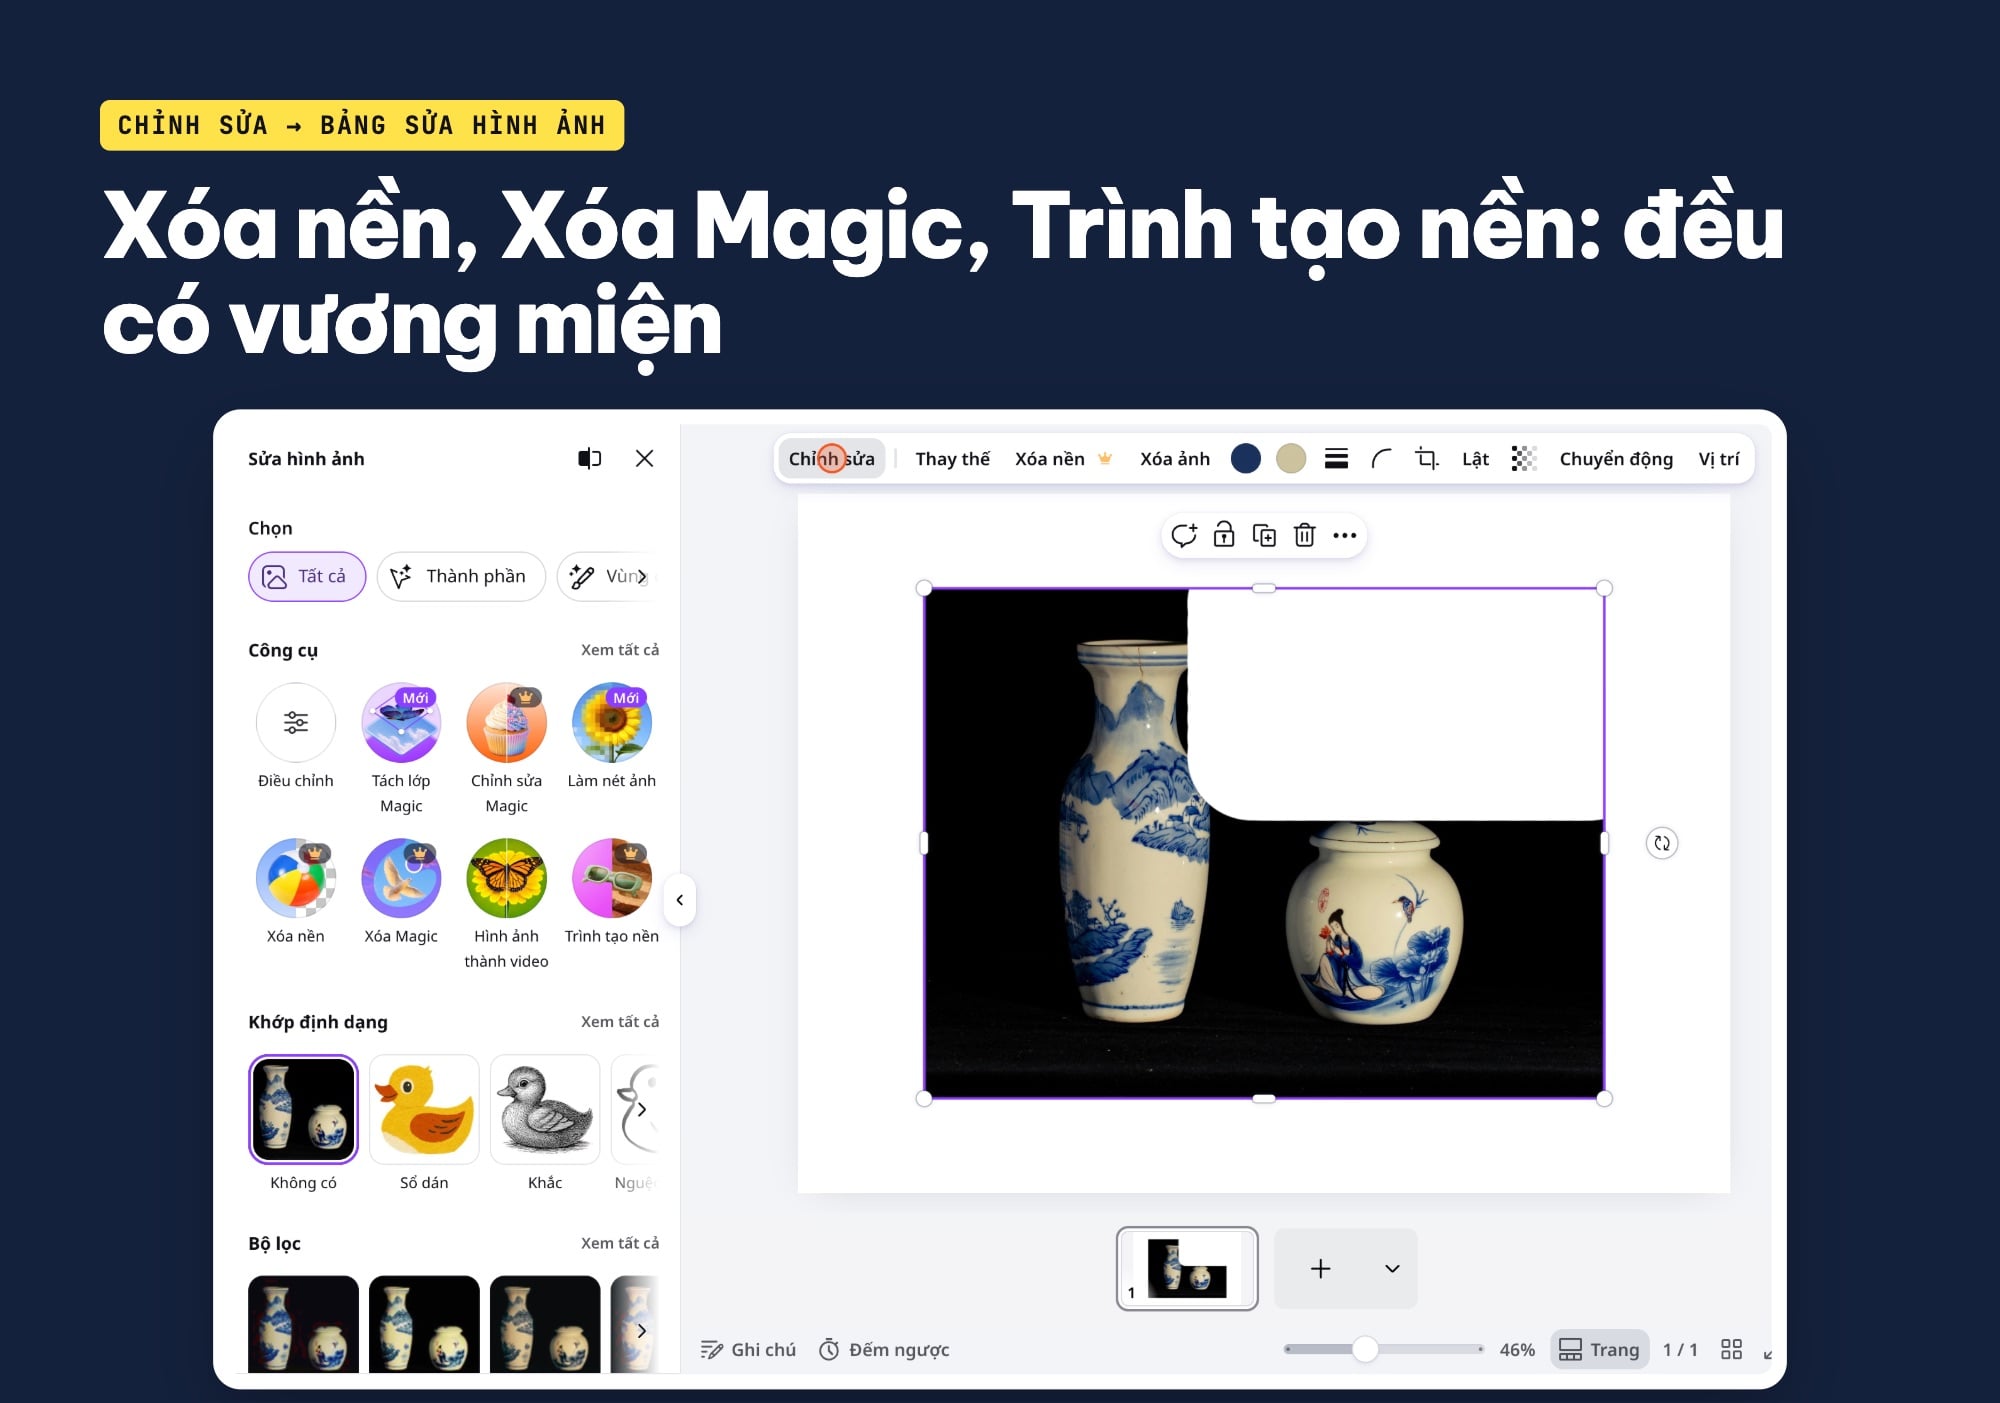Click Xem tất cả beside Công cụ

[x=620, y=650]
